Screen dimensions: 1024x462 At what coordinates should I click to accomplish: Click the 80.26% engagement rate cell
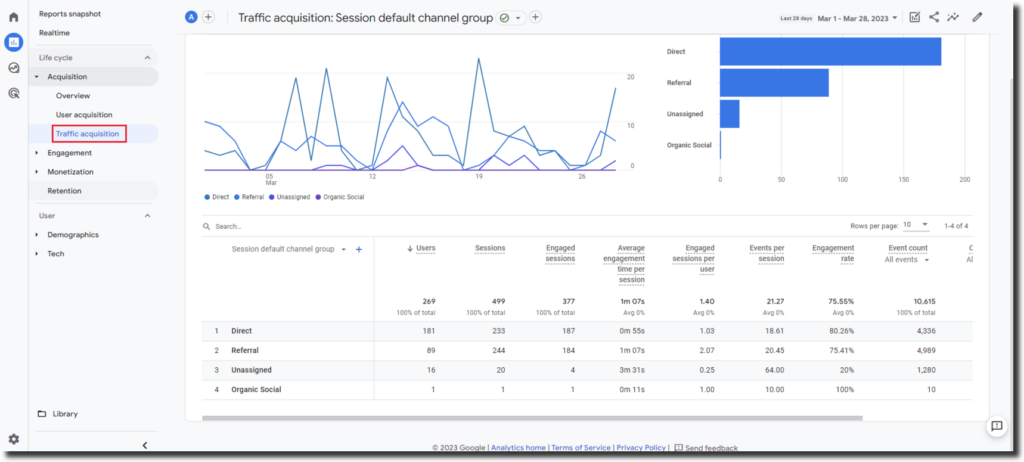click(840, 331)
